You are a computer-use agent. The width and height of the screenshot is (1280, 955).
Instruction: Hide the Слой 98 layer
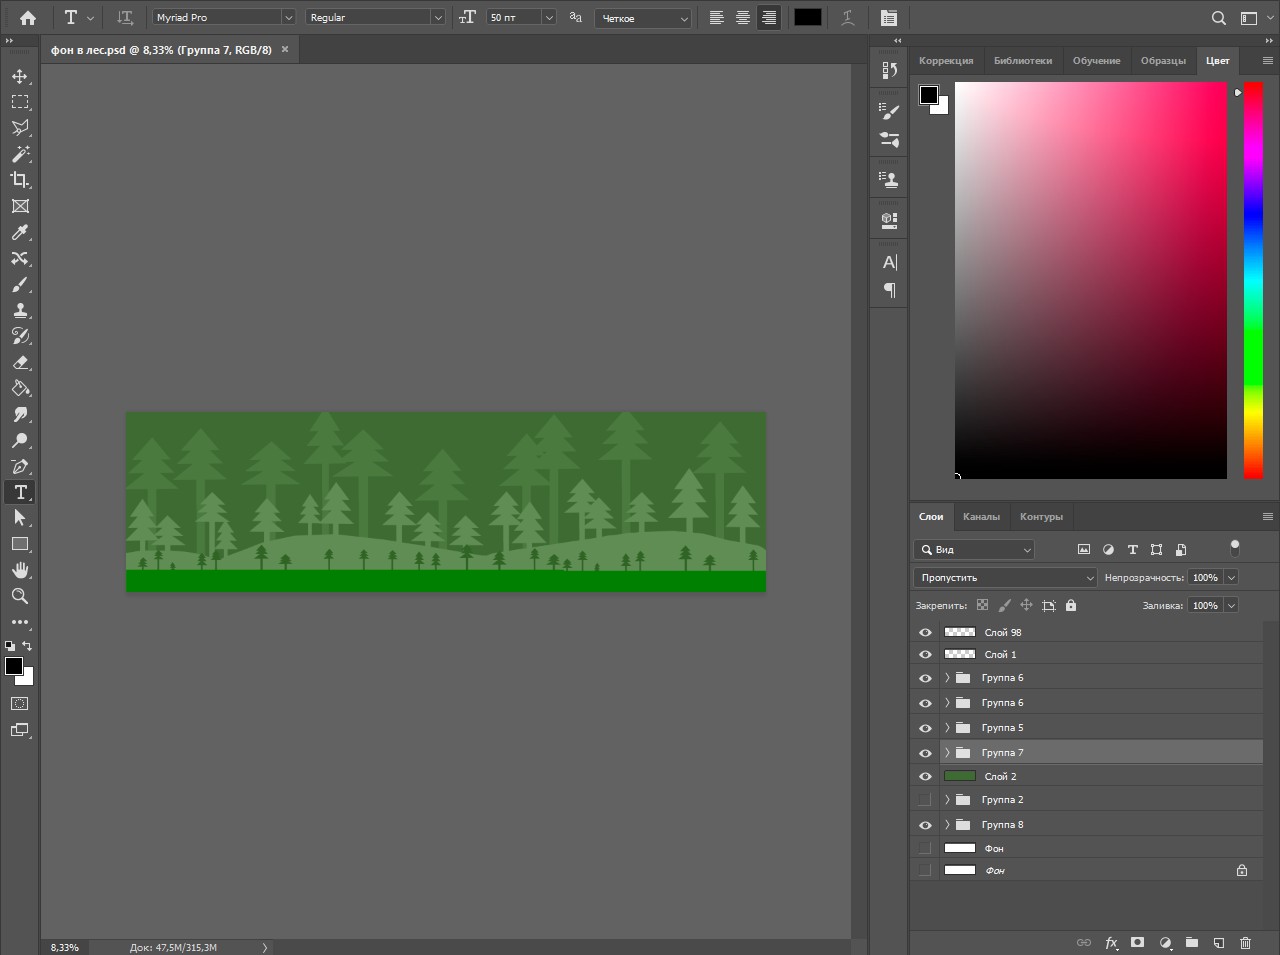click(x=925, y=632)
